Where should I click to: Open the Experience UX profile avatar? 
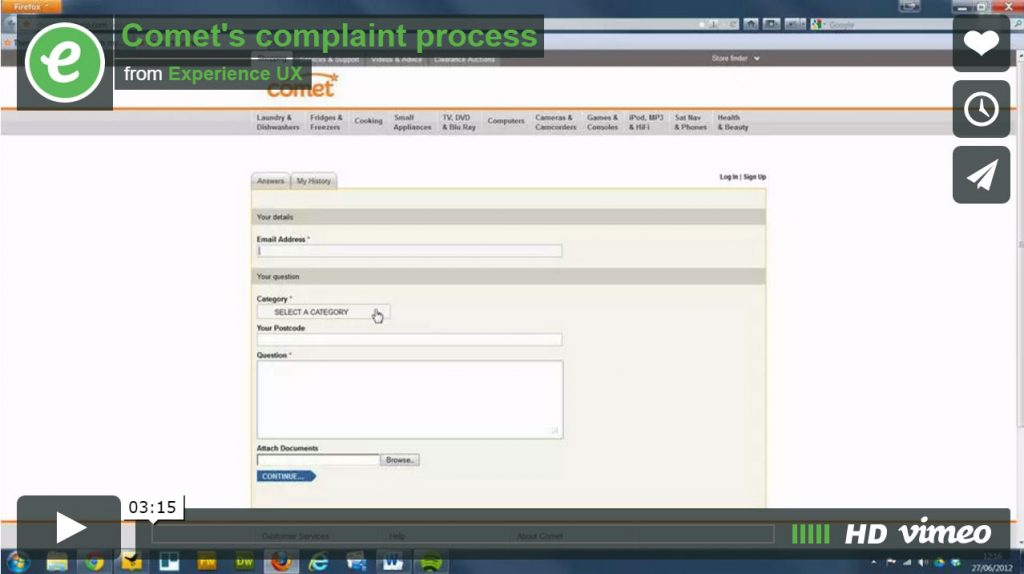[65, 63]
